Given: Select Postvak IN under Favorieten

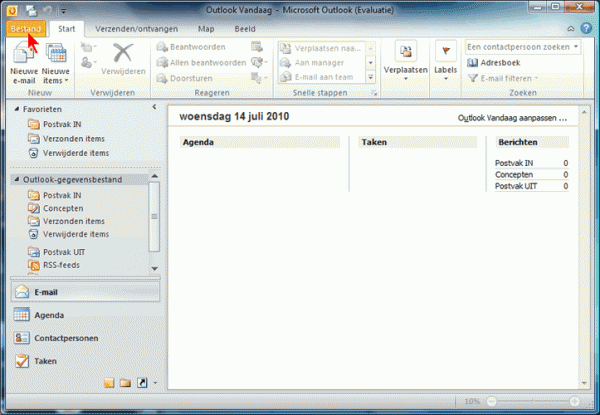Looking at the screenshot, I should click(55, 124).
